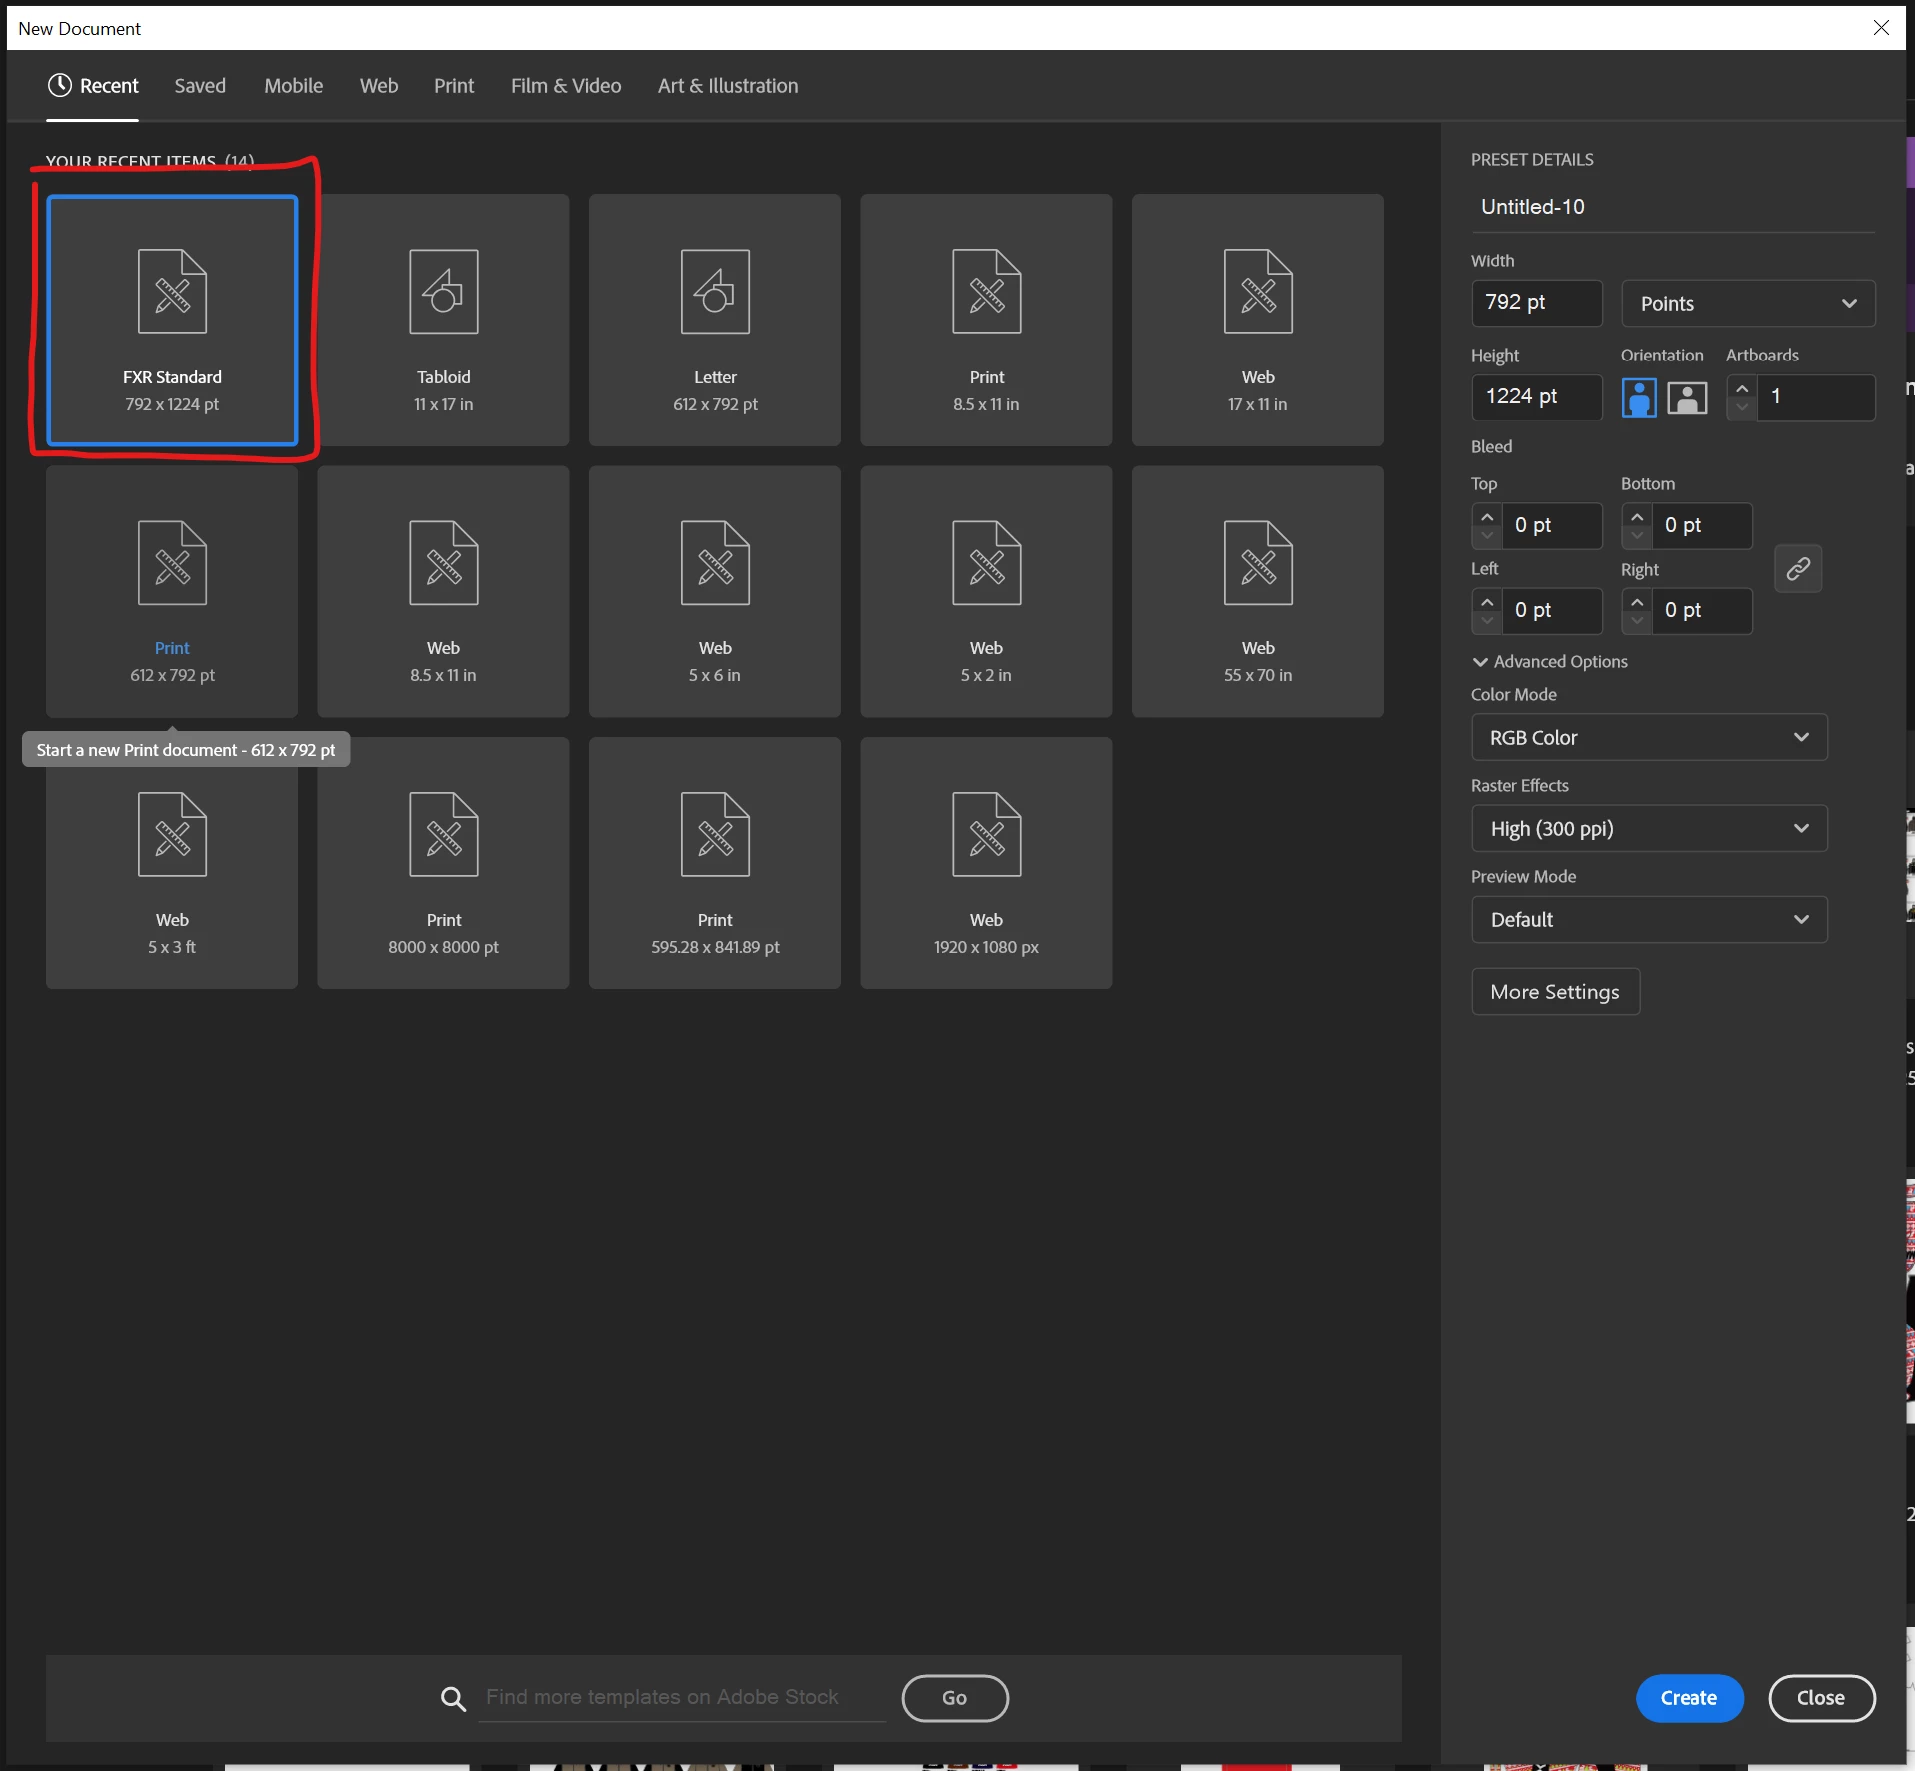Click the Width input field
This screenshot has height=1771, width=1915.
pos(1537,303)
